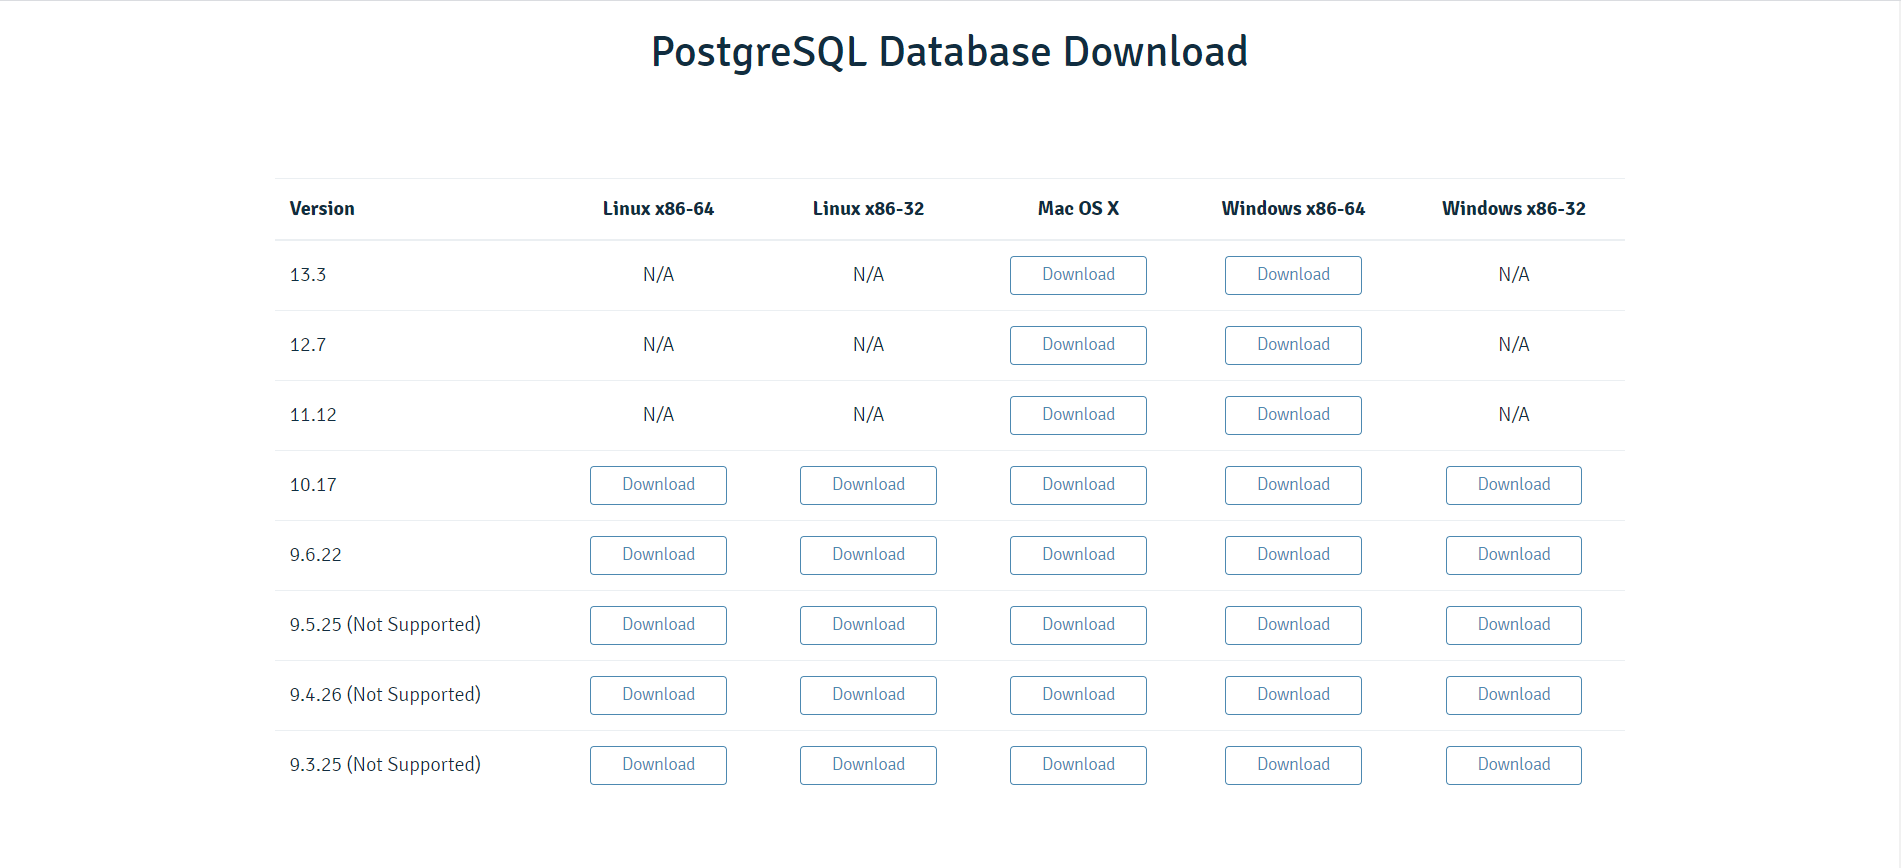Download version 10.17 for Linux x86-64

pyautogui.click(x=658, y=485)
